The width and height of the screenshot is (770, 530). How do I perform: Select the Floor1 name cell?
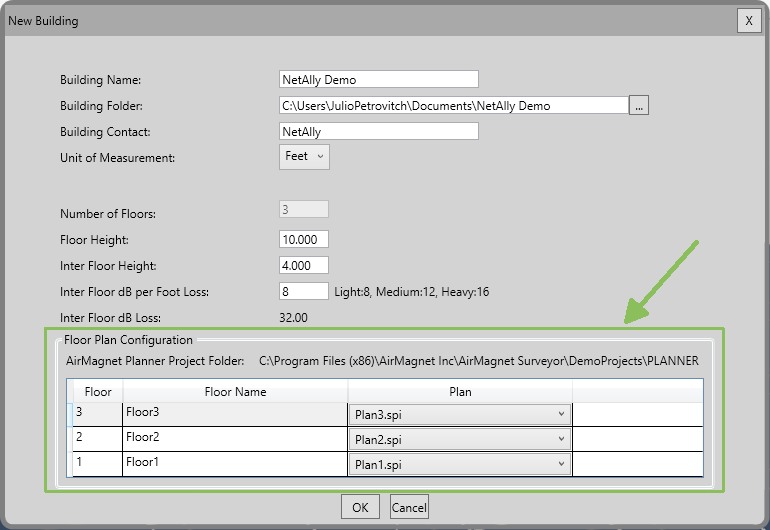(235, 464)
